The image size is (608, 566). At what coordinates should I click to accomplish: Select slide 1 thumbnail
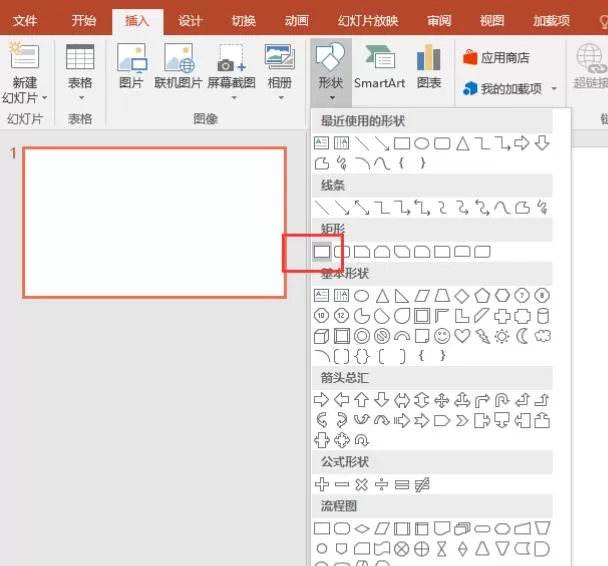click(x=155, y=222)
